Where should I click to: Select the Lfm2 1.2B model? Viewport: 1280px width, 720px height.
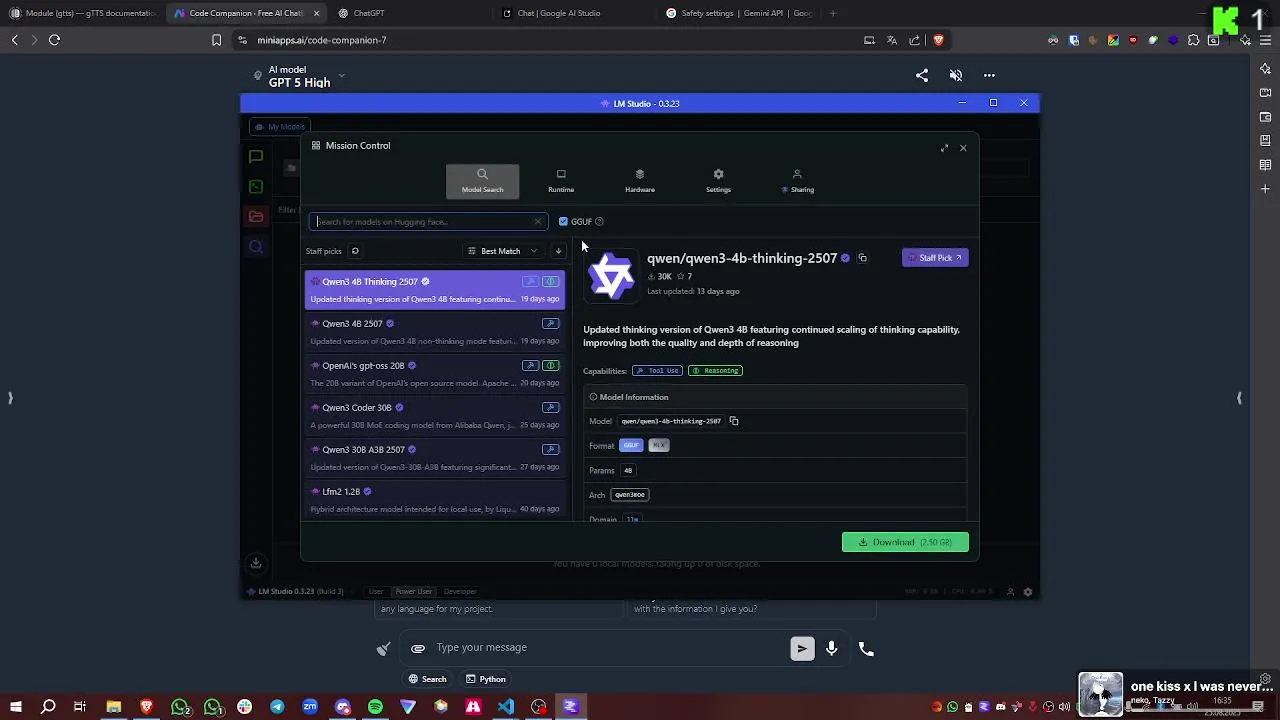(435, 499)
